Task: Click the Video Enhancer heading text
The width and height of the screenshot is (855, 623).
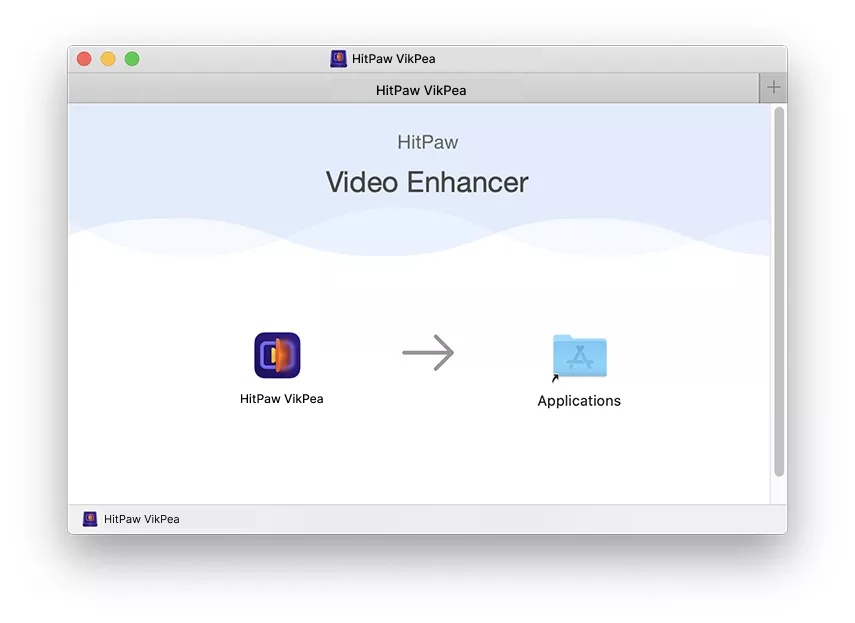Action: [x=427, y=182]
